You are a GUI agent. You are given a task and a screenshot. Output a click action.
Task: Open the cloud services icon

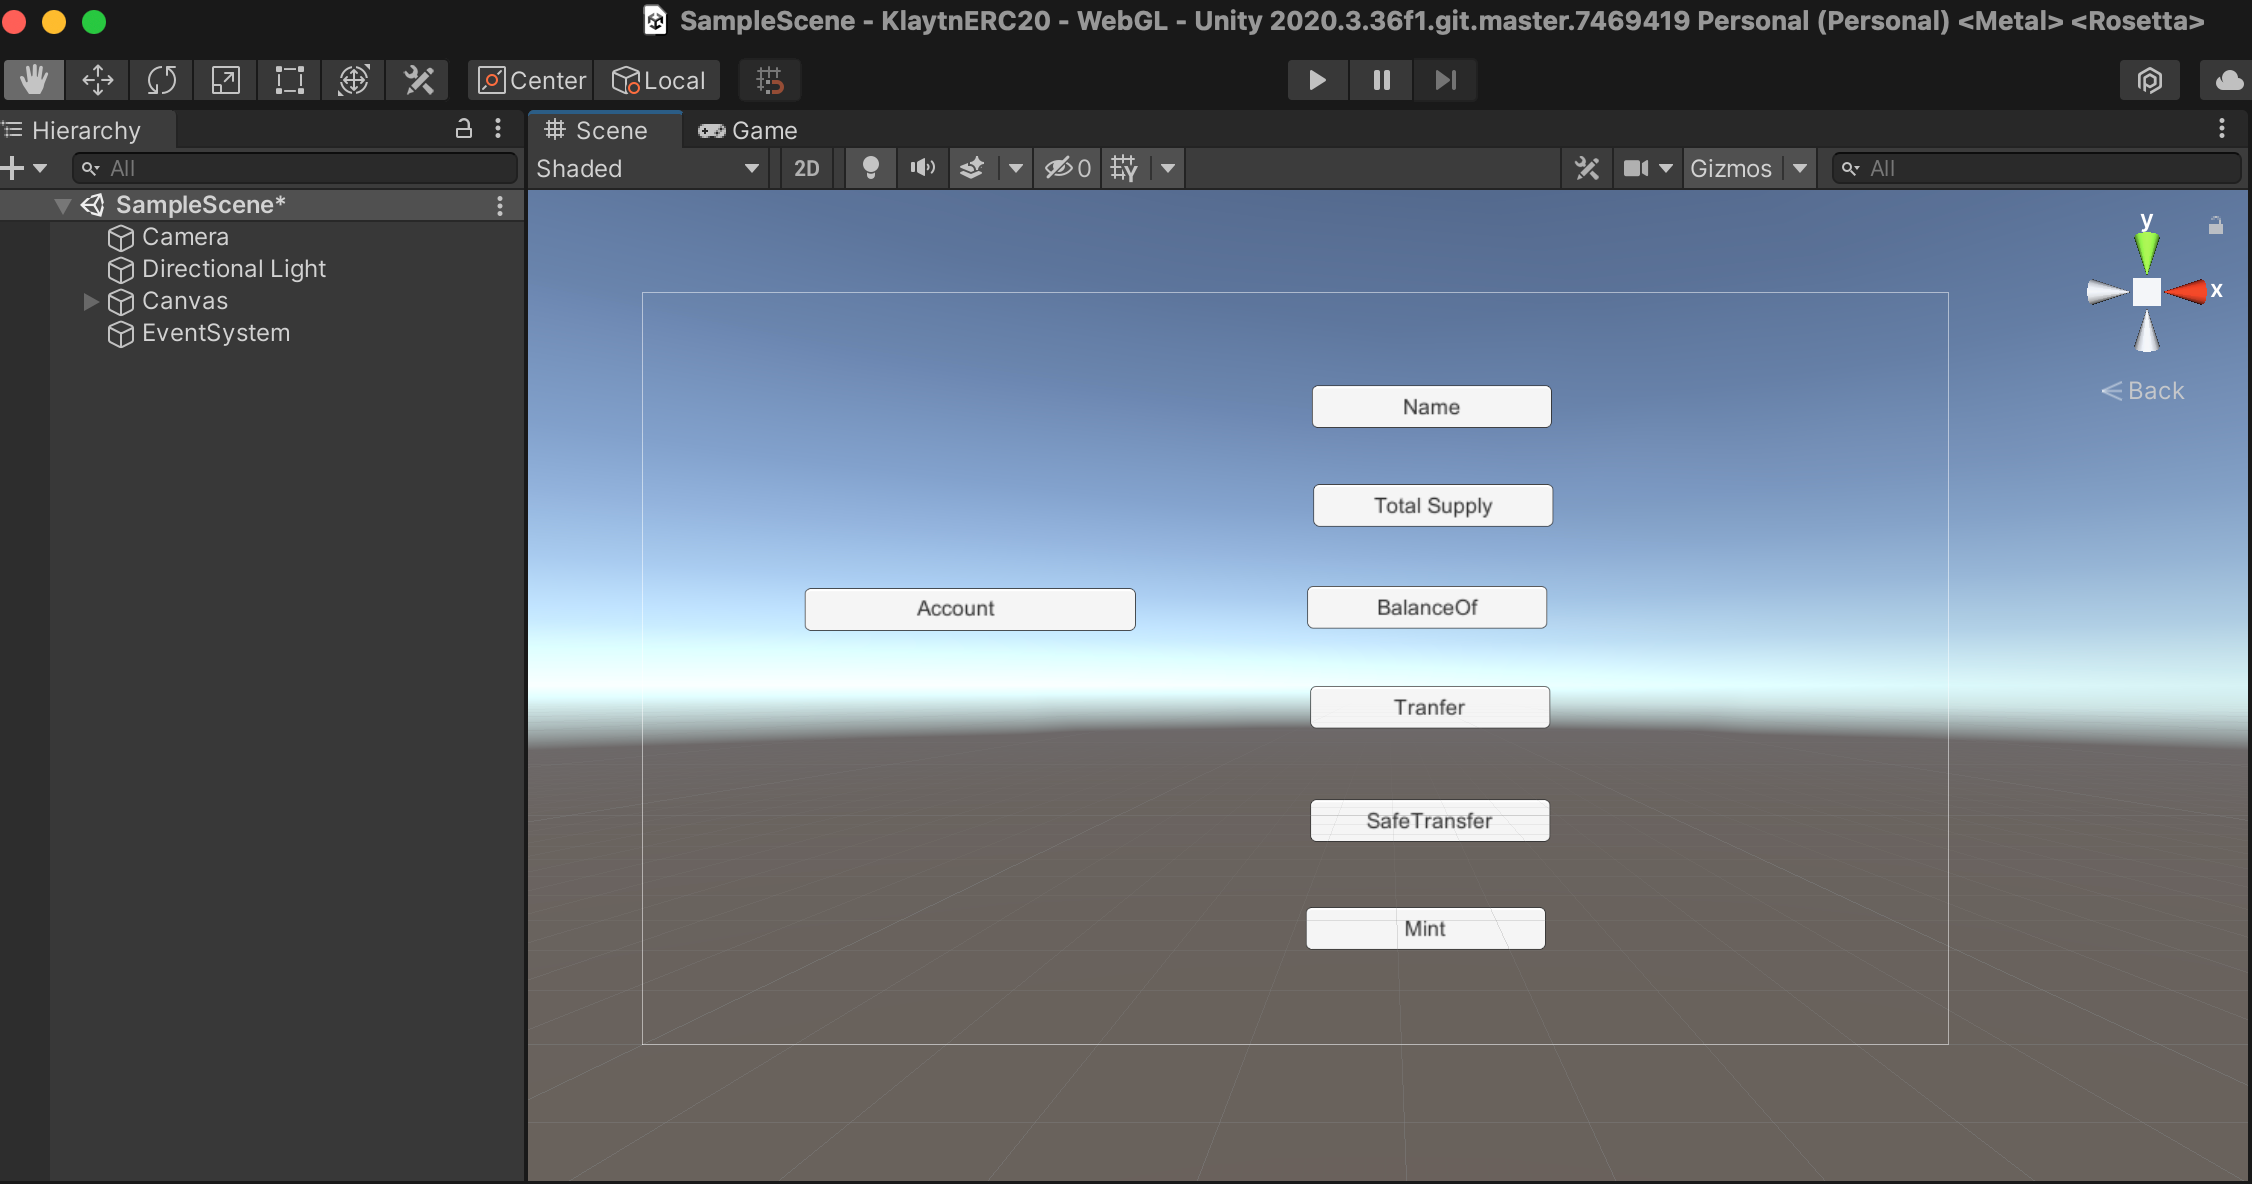point(2229,80)
